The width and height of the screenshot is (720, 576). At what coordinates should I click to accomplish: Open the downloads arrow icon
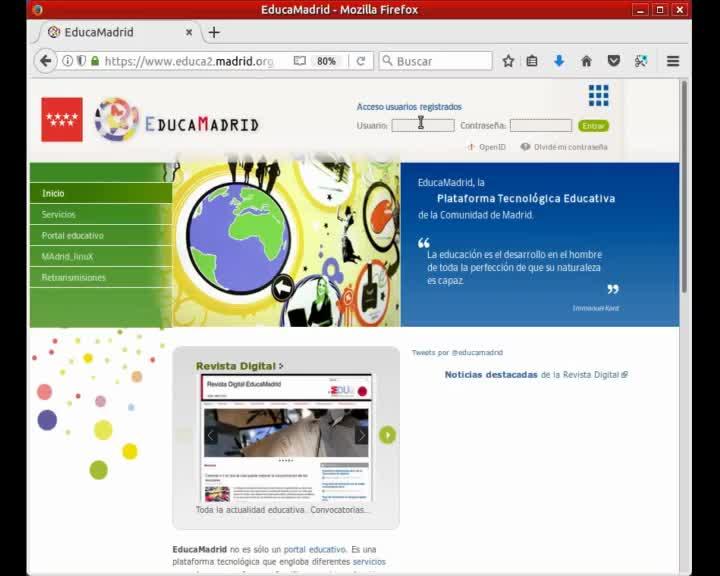[x=559, y=61]
